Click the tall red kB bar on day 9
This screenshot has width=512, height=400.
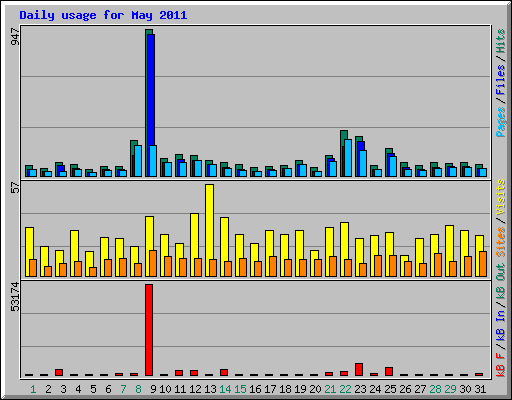pos(149,330)
